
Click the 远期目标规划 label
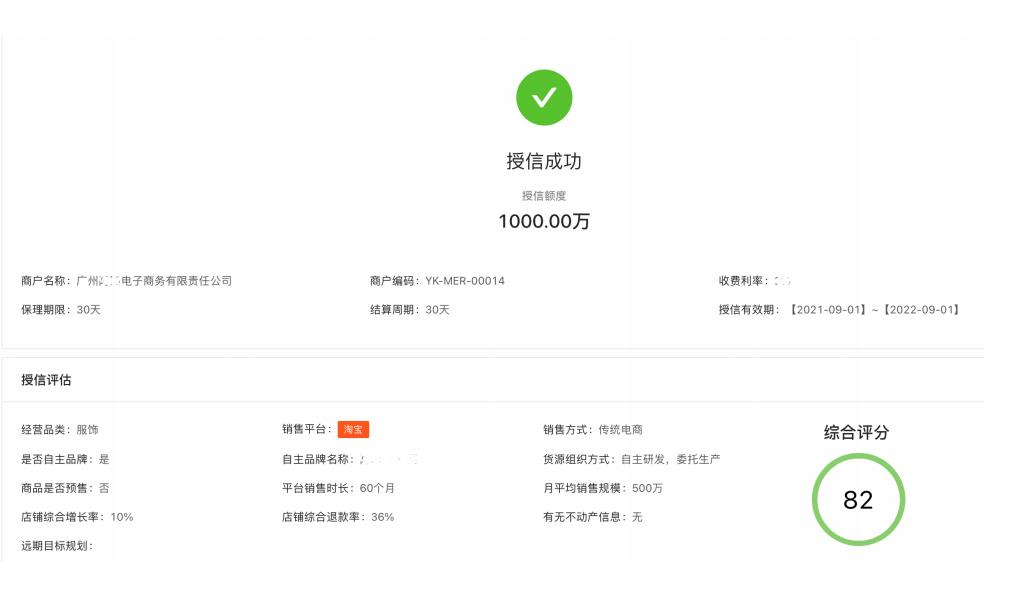[x=57, y=546]
